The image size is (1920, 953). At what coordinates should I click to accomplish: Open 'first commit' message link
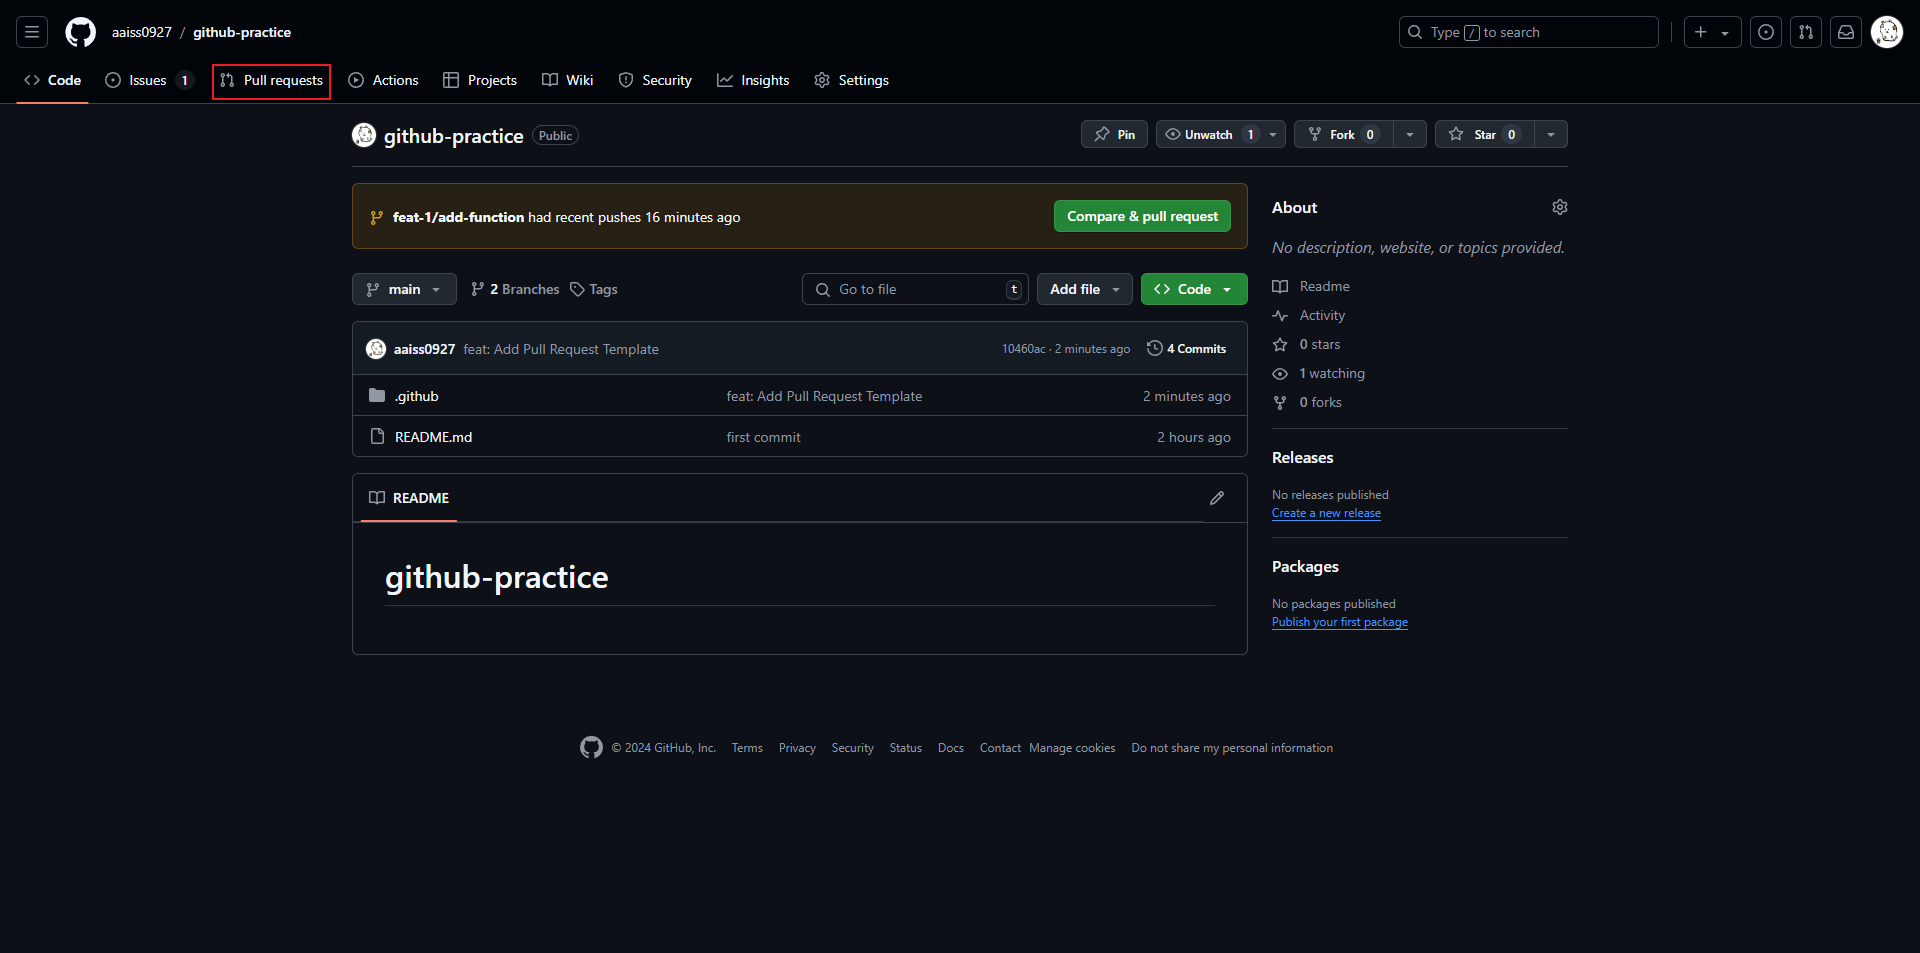763,437
